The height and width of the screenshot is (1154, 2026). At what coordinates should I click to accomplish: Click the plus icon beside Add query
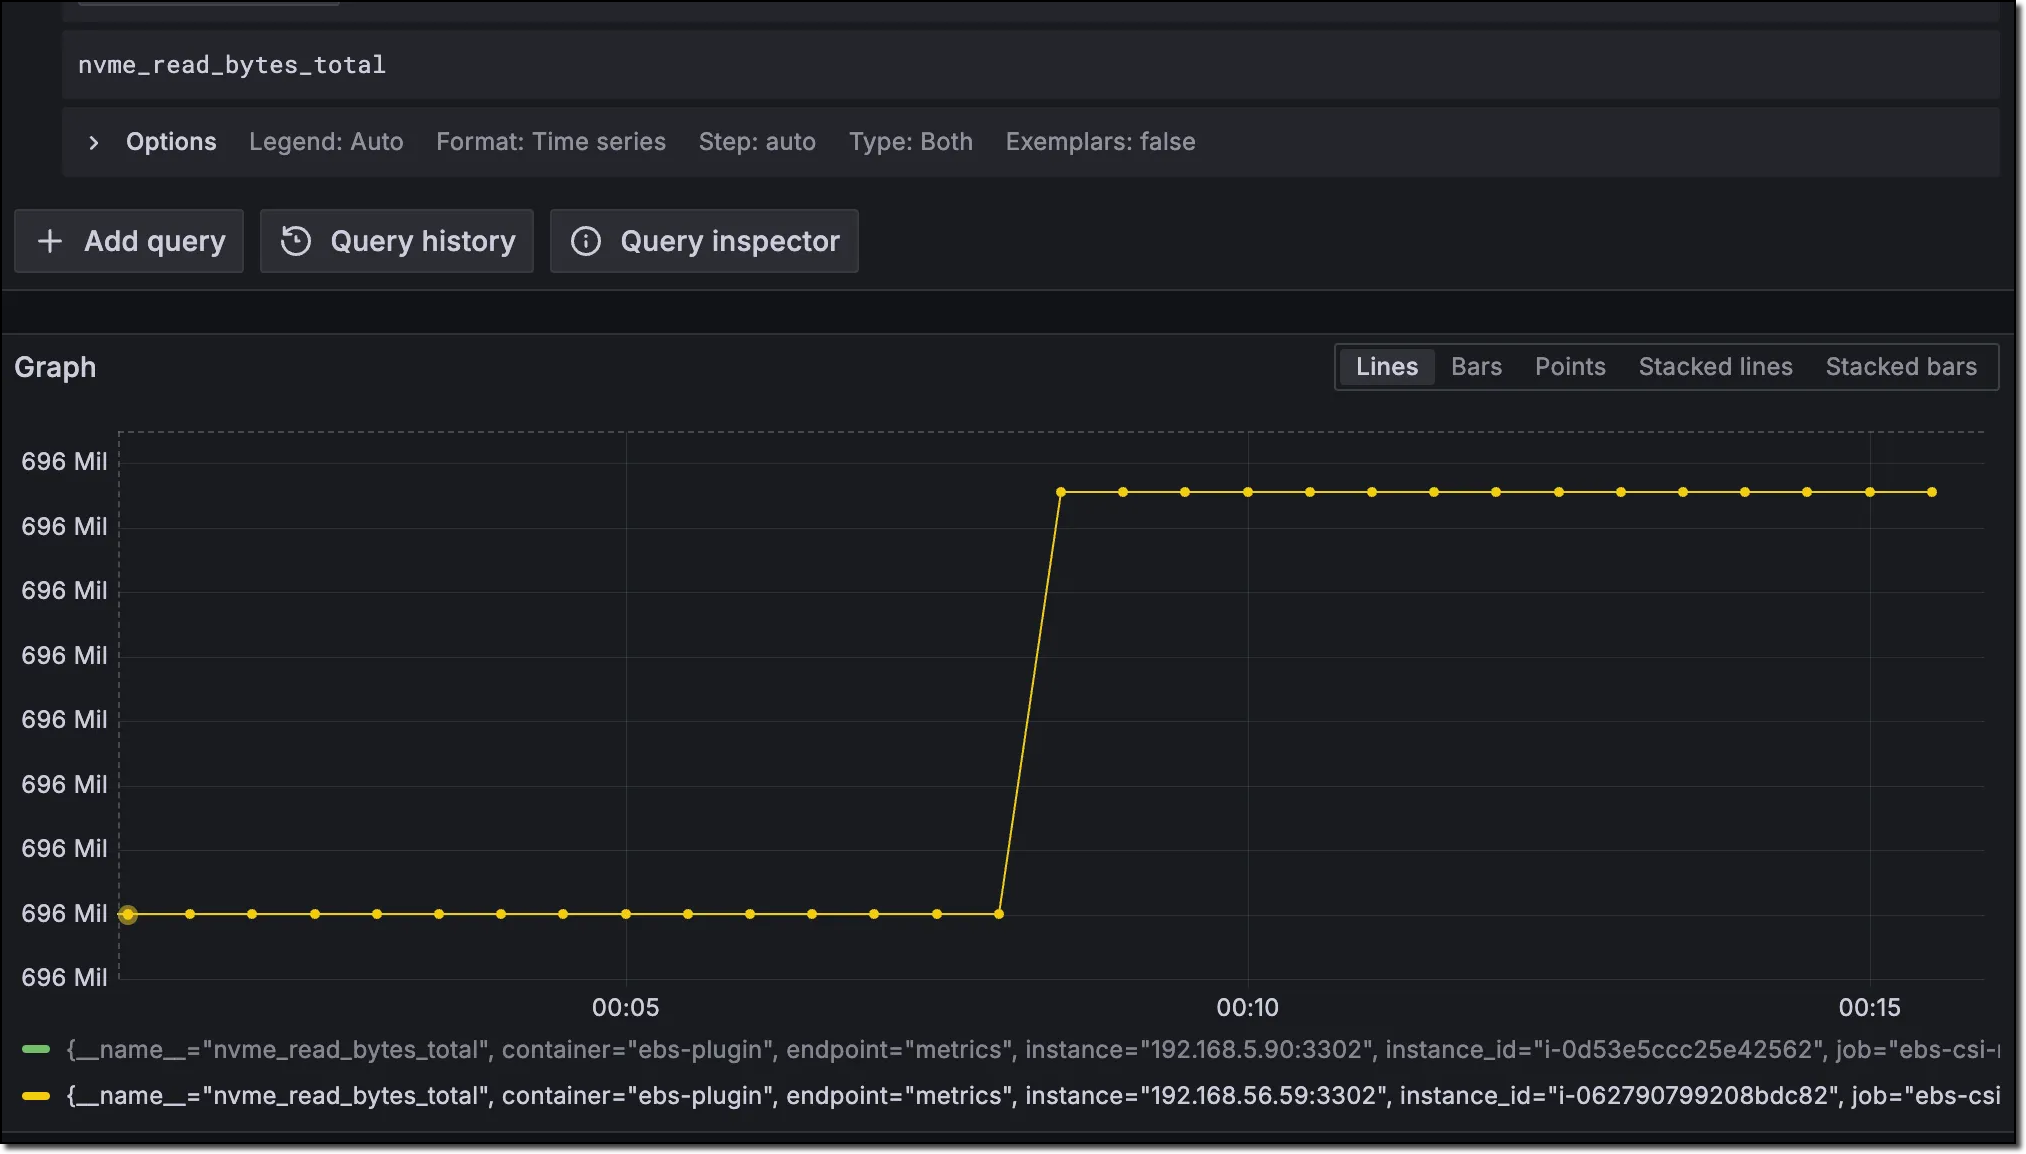[49, 241]
